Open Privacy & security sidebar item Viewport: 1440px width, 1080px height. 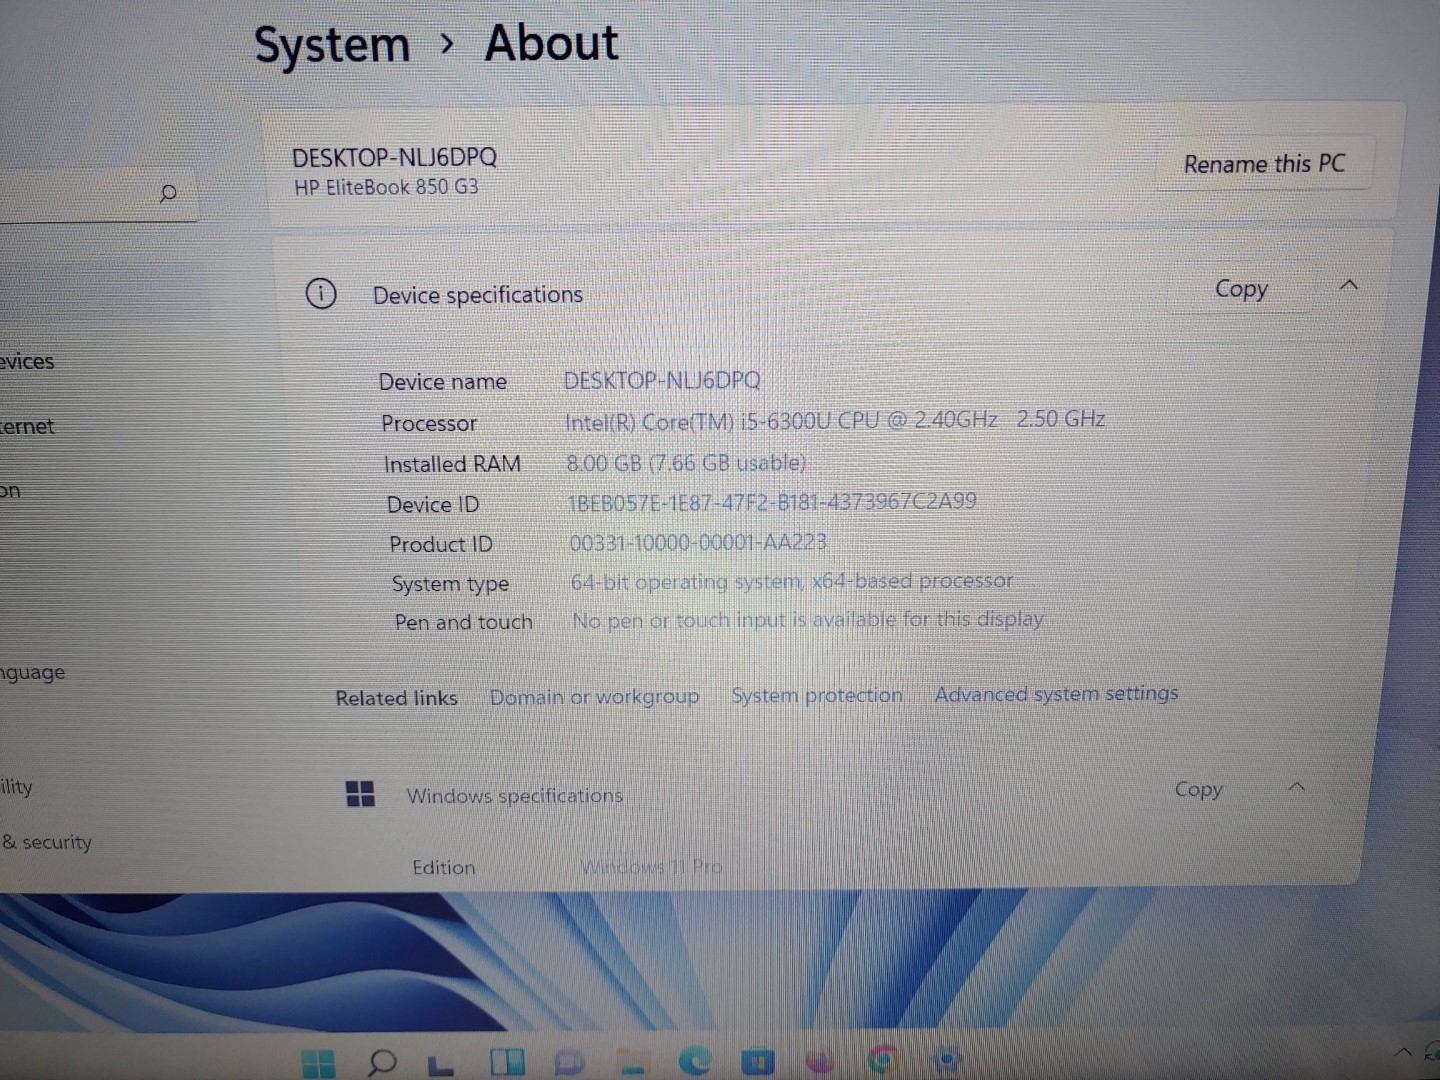point(46,842)
